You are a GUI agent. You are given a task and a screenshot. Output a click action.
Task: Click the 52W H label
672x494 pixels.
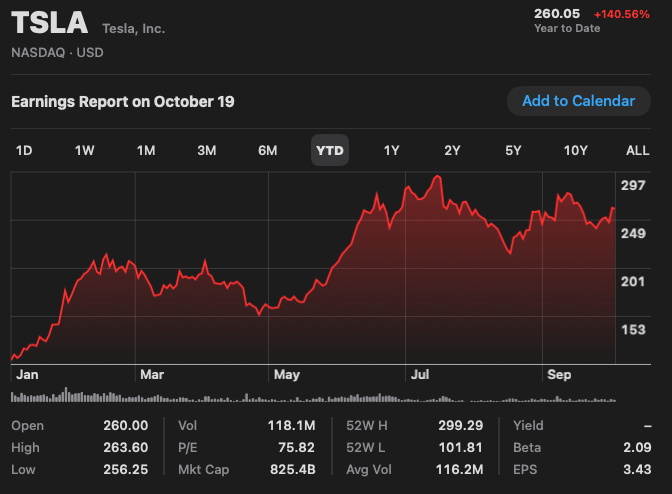[x=367, y=425]
